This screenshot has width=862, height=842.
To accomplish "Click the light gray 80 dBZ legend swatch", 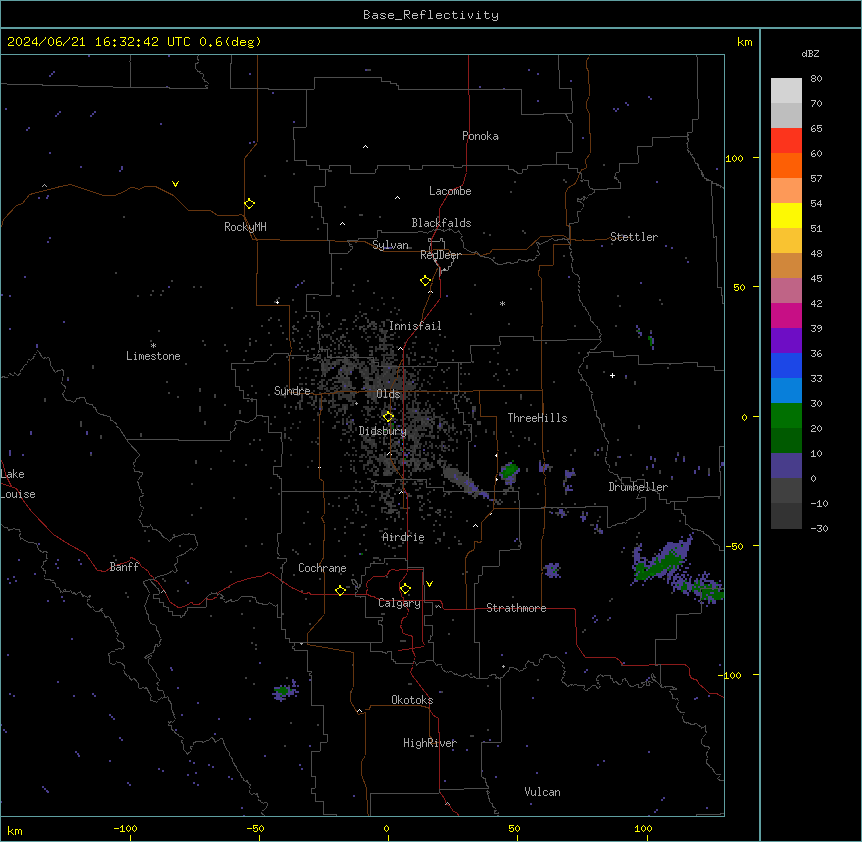I will (786, 90).
